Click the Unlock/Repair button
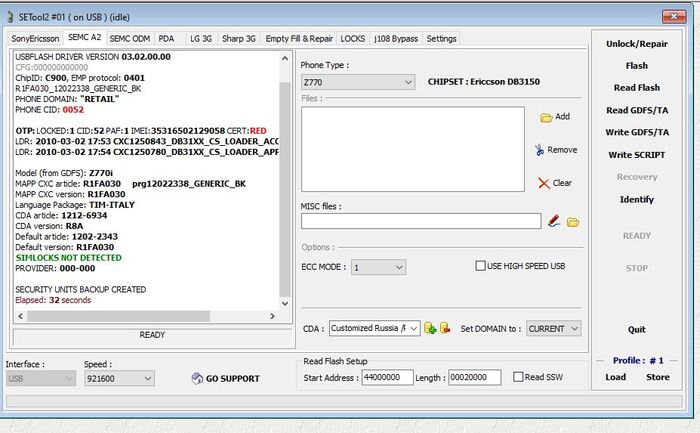The image size is (700, 433). point(637,44)
